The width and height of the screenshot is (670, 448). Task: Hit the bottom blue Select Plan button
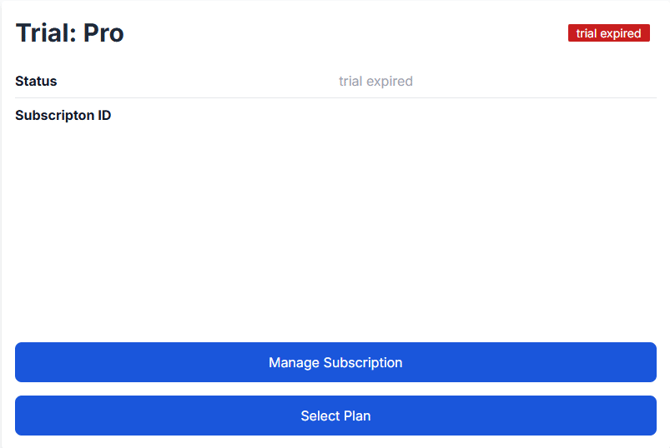[x=335, y=415]
